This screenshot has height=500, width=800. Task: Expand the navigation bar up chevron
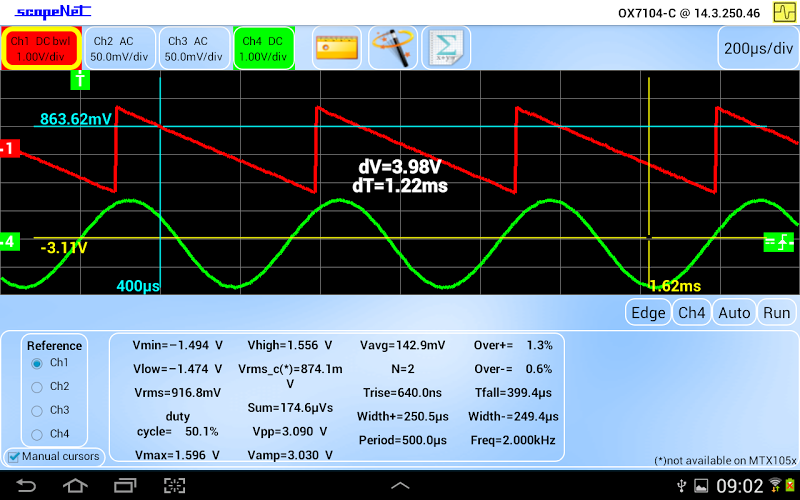(400, 486)
